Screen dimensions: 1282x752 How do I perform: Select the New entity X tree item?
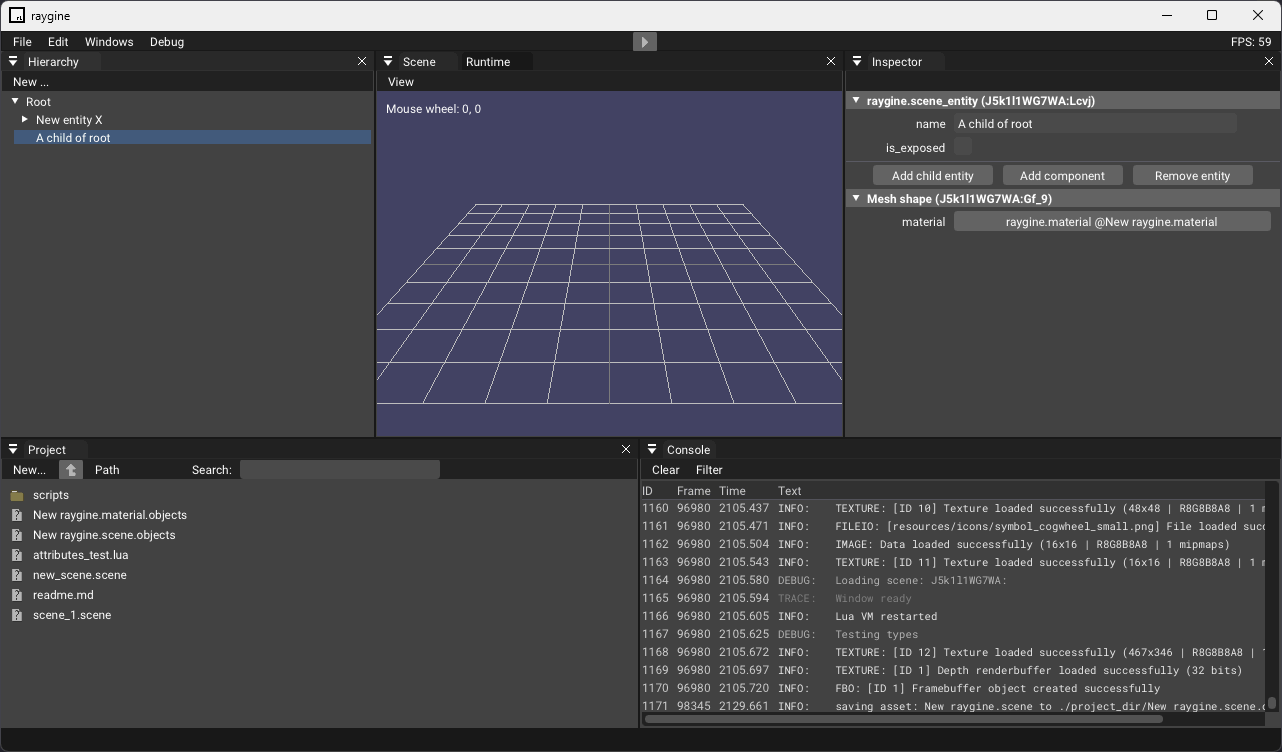(69, 120)
